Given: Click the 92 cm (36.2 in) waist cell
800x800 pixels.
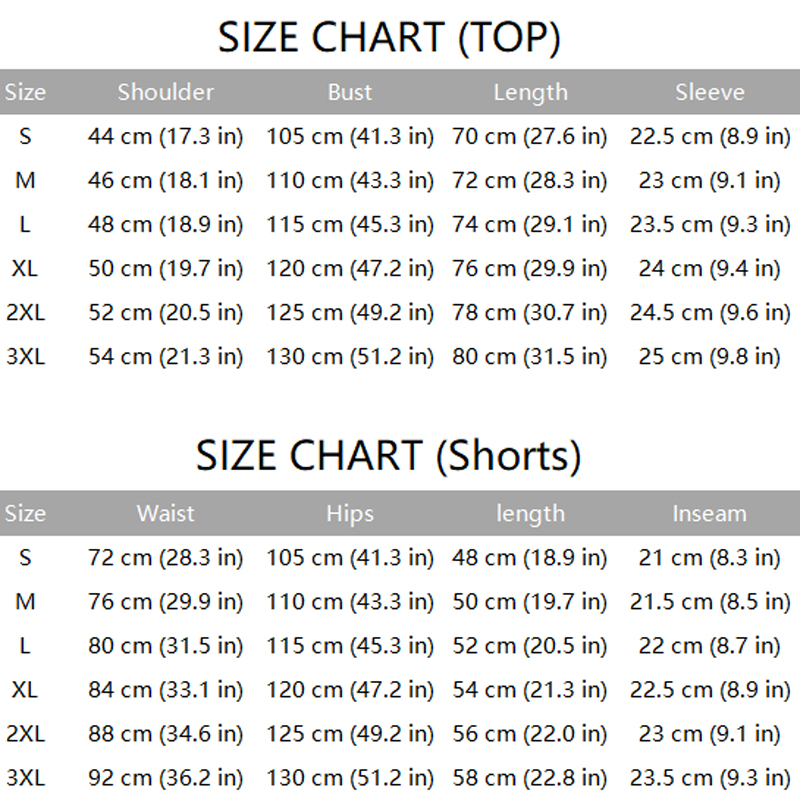Looking at the screenshot, I should pyautogui.click(x=166, y=778).
